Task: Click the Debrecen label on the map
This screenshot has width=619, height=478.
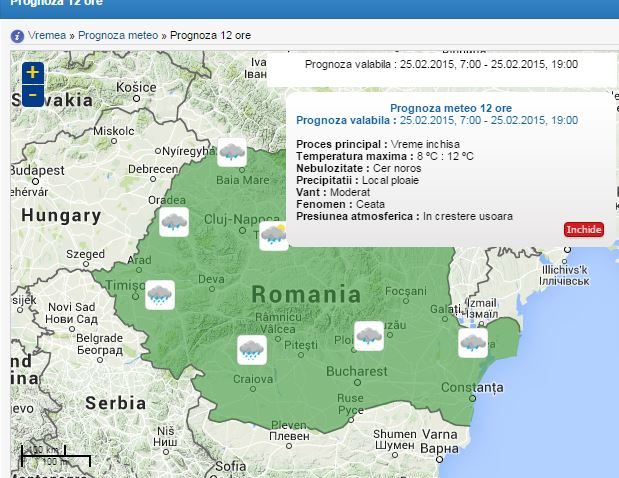Action: (153, 169)
